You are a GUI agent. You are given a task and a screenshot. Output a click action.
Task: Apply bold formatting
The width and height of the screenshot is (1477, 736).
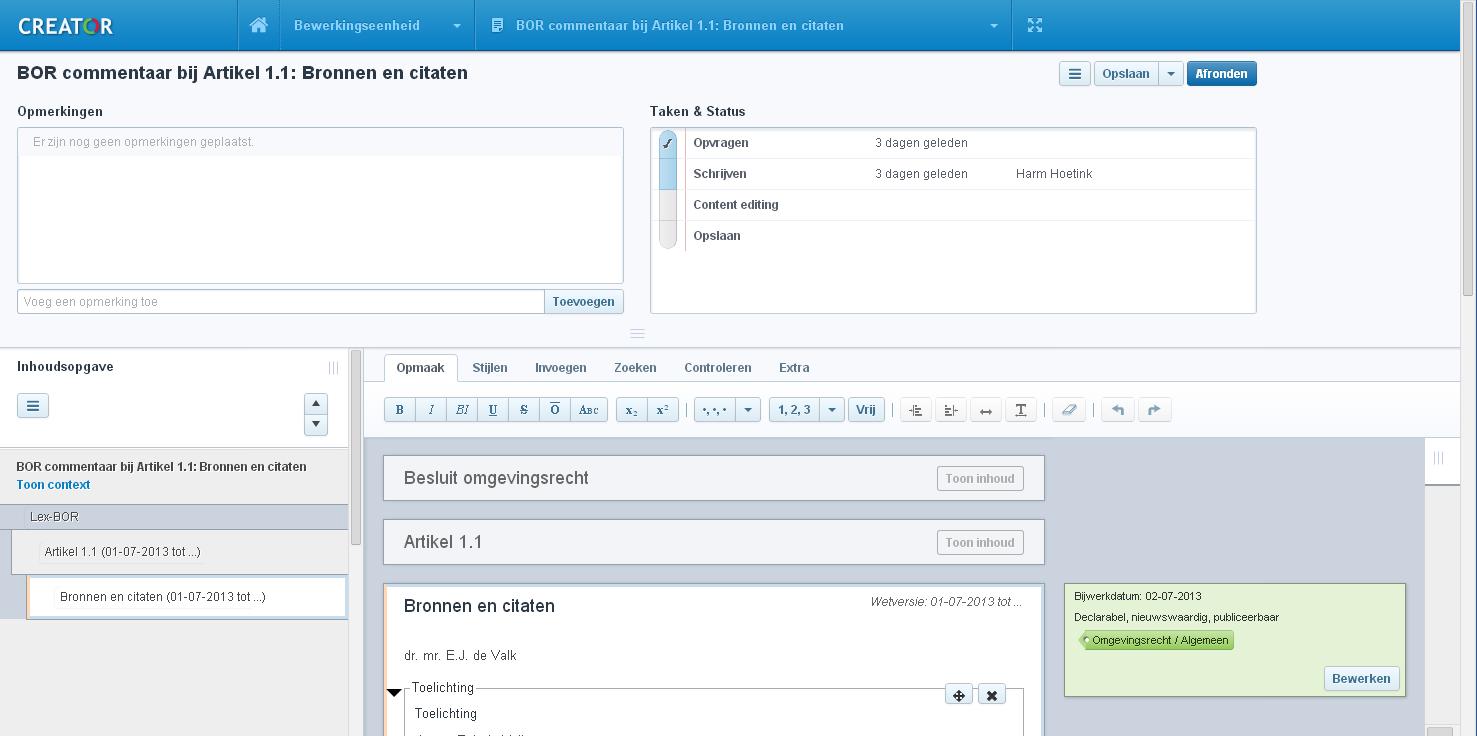click(400, 410)
